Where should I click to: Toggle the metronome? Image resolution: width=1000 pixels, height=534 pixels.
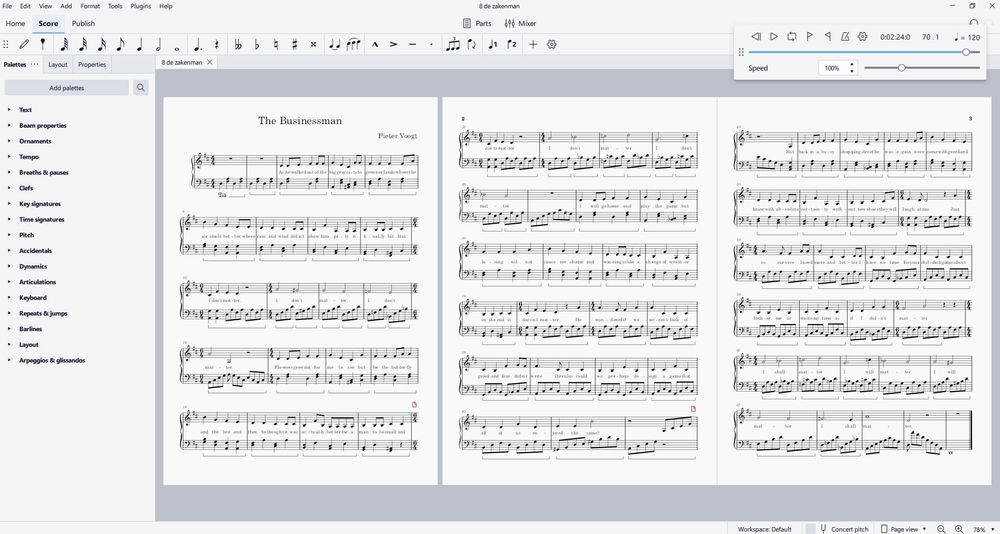845,36
